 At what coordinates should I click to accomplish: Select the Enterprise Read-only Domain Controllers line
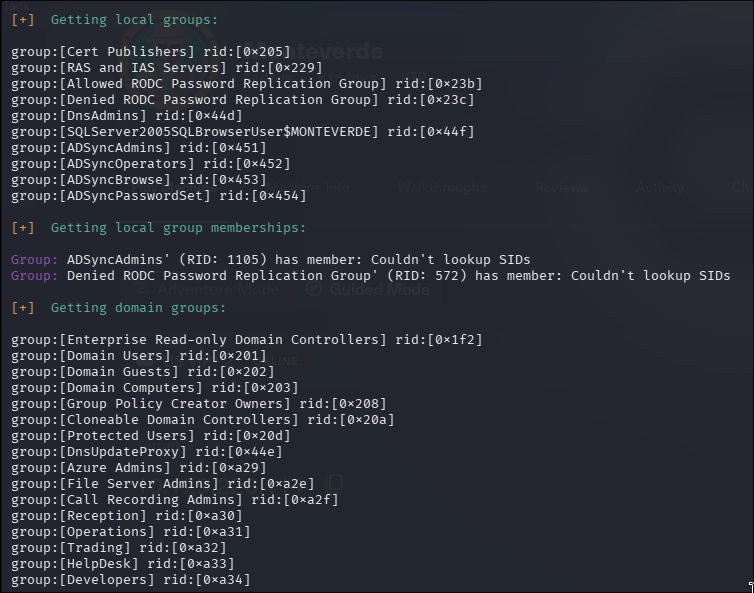pyautogui.click(x=247, y=340)
